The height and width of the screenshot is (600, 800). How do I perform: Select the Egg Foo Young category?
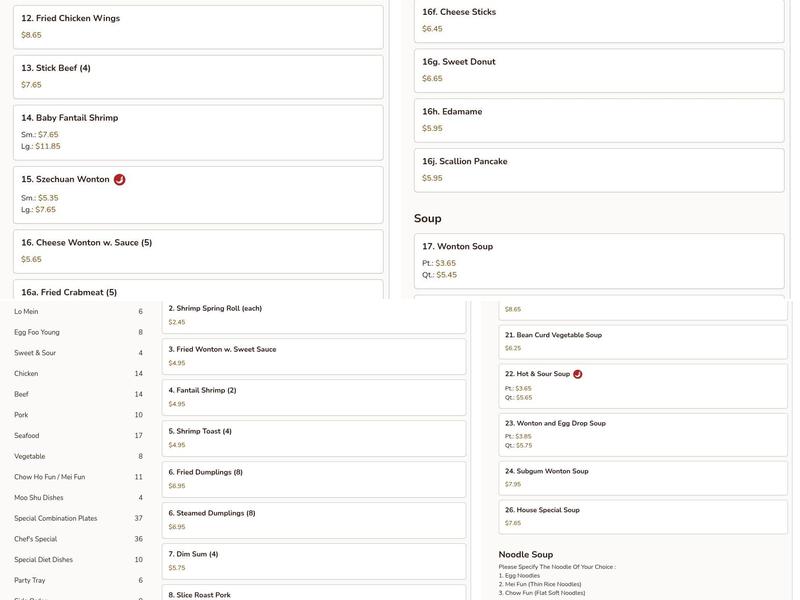[37, 332]
